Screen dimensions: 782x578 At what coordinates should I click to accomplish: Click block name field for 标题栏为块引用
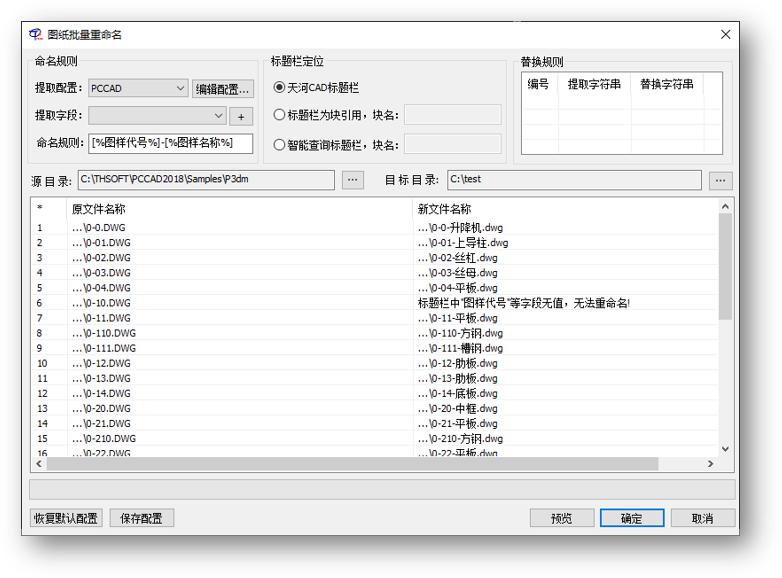pos(452,115)
